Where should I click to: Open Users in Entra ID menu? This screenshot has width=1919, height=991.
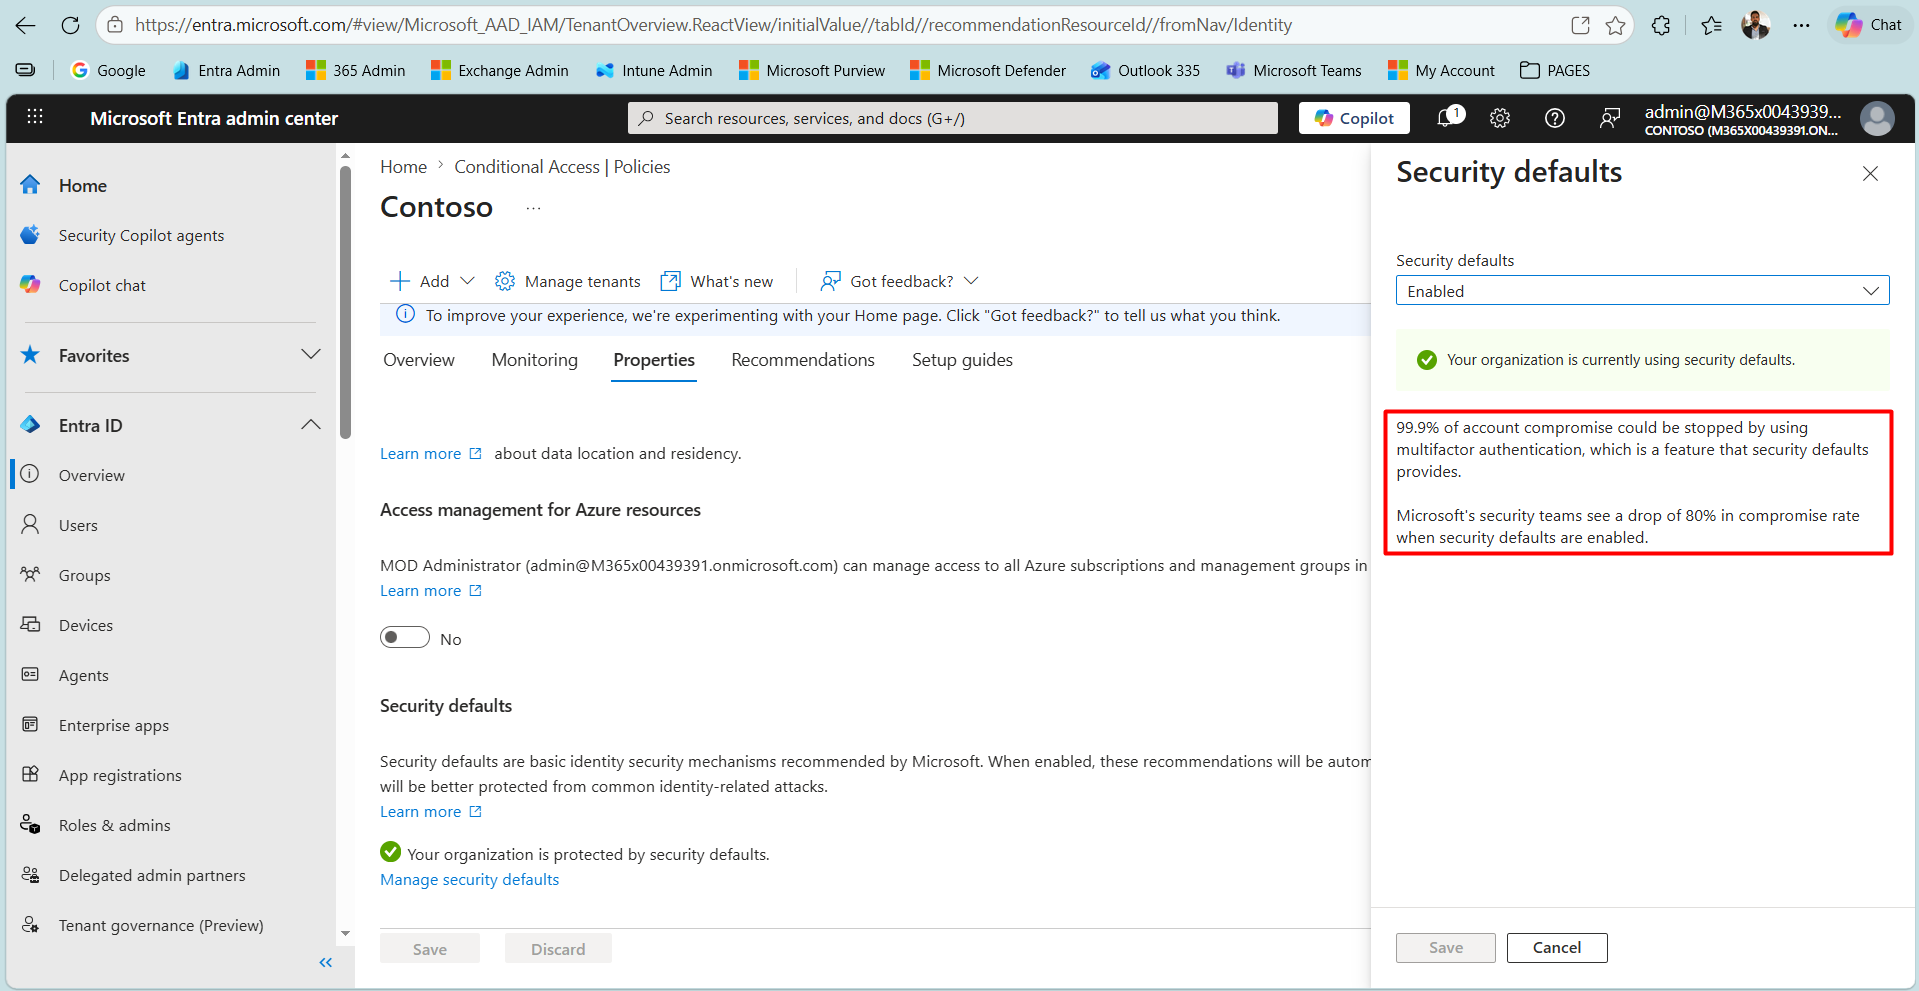coord(78,525)
